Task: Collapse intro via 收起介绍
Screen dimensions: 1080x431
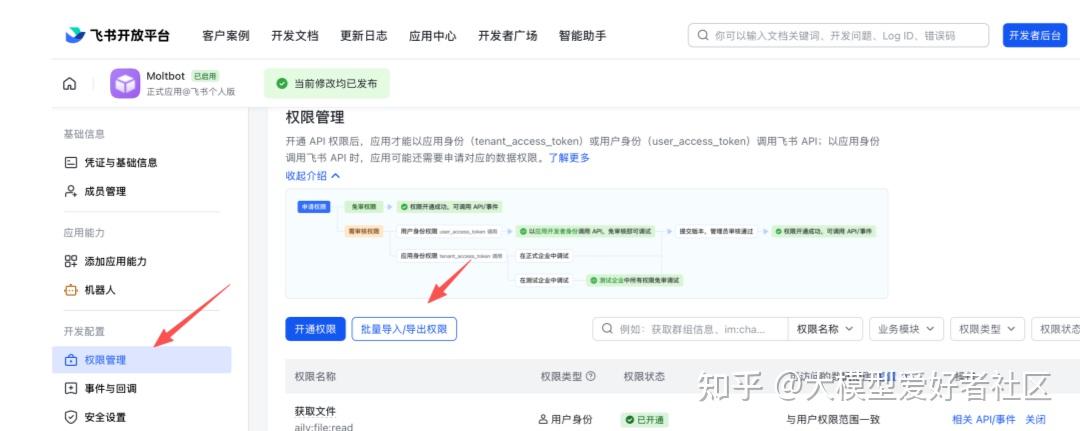Action: (x=313, y=176)
